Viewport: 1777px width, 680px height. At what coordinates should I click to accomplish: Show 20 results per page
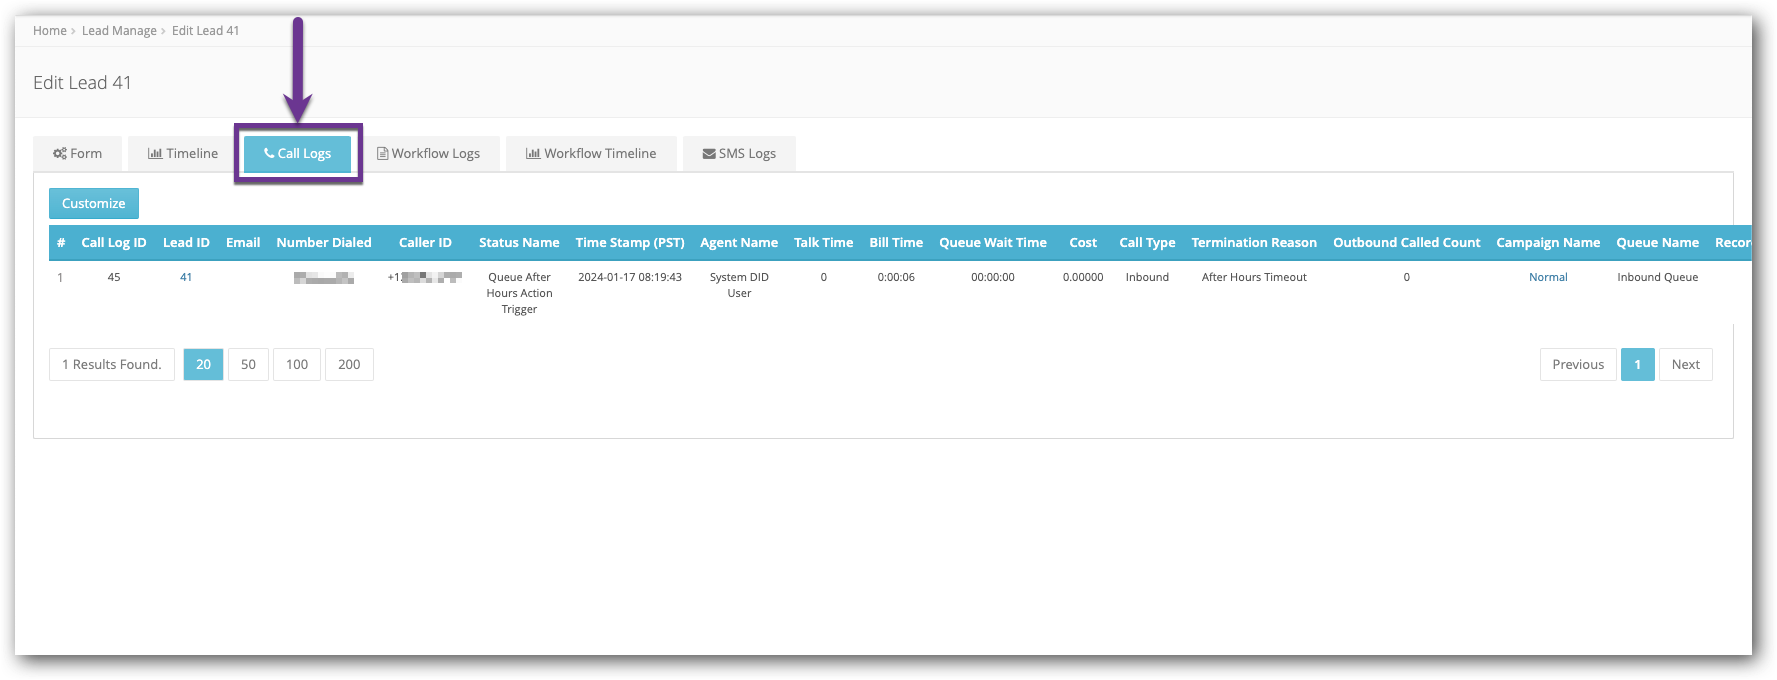click(x=203, y=364)
